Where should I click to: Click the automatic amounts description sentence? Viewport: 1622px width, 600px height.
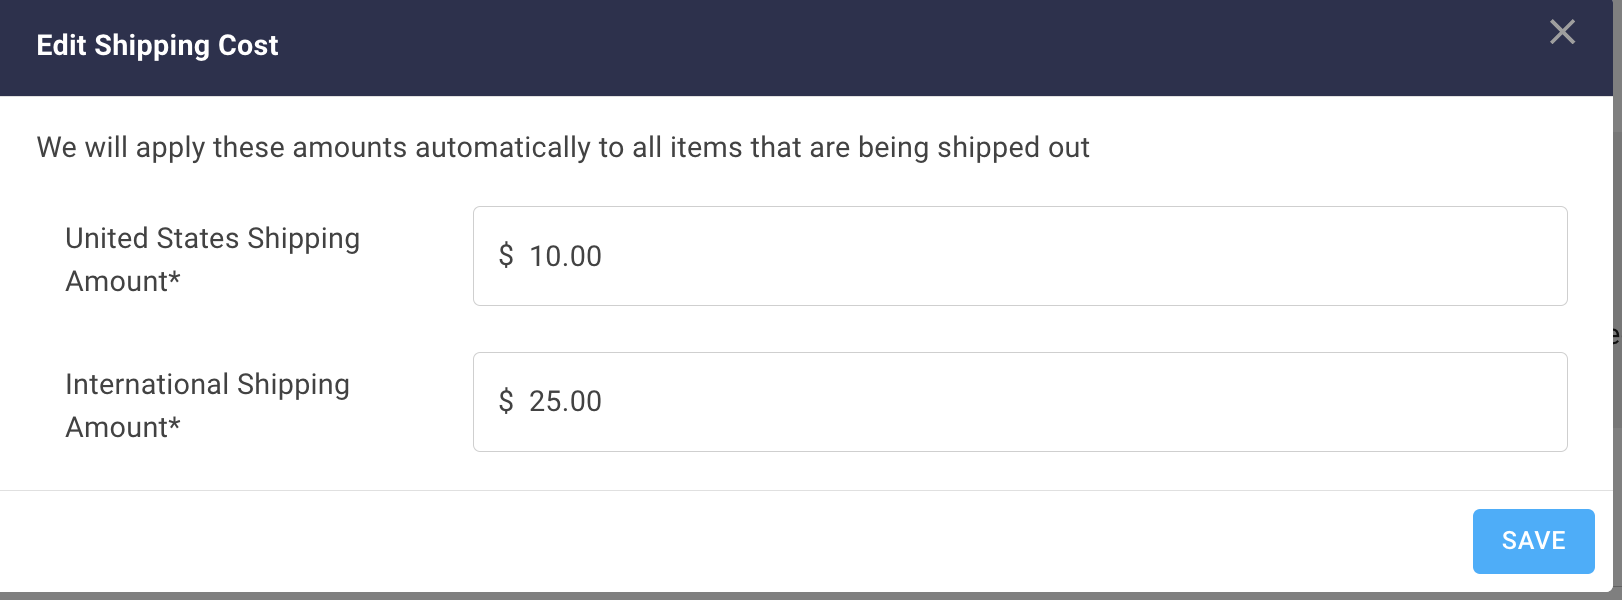pos(562,148)
